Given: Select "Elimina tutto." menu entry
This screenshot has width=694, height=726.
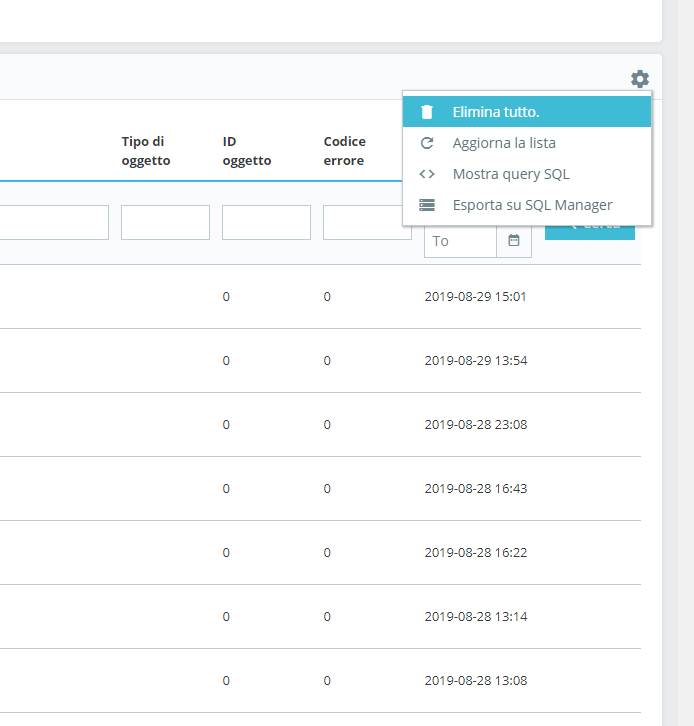Looking at the screenshot, I should click(x=527, y=112).
